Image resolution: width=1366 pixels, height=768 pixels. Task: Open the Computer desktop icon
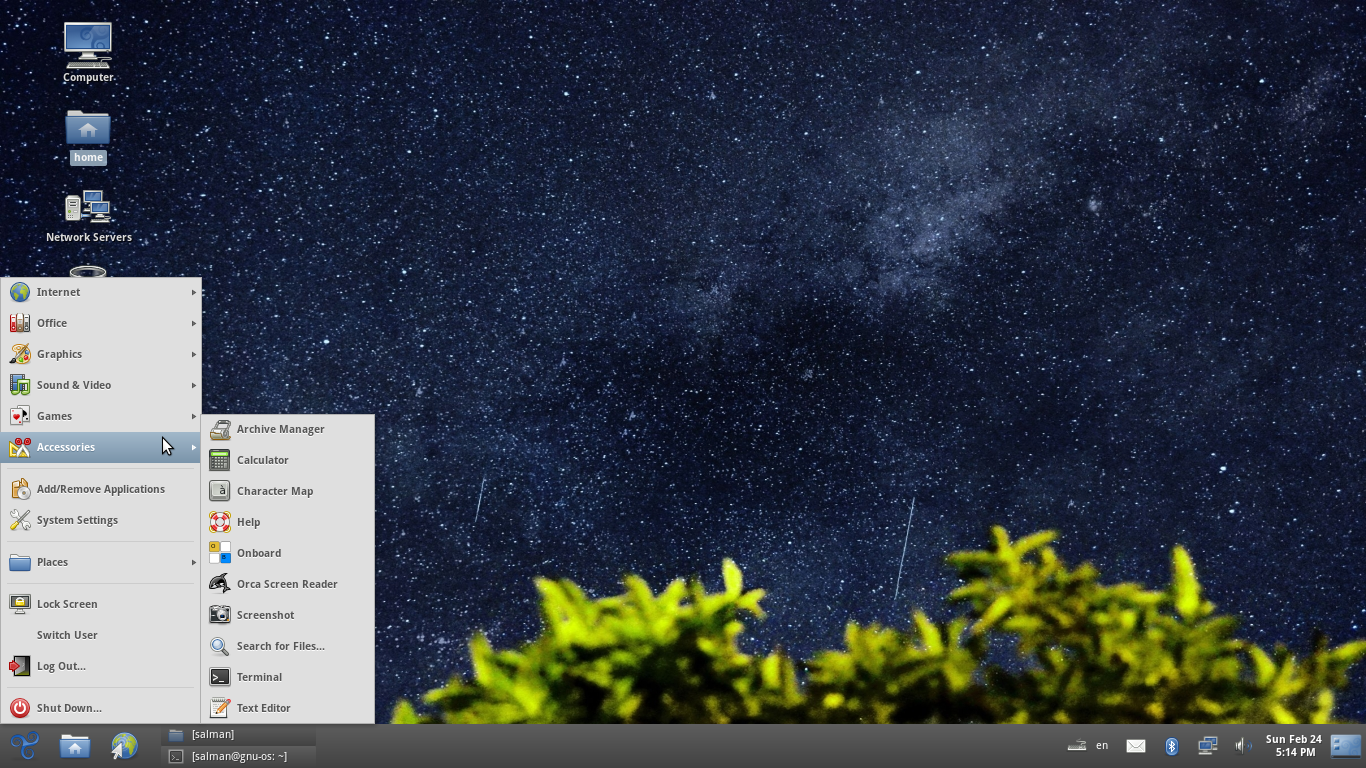(x=88, y=50)
